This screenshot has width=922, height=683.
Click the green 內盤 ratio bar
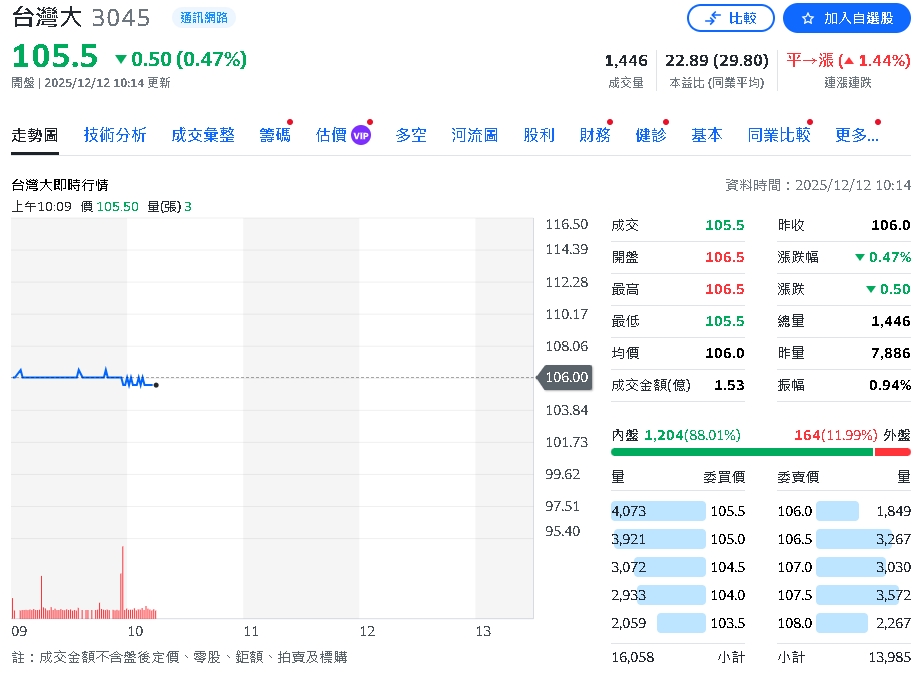pyautogui.click(x=740, y=451)
